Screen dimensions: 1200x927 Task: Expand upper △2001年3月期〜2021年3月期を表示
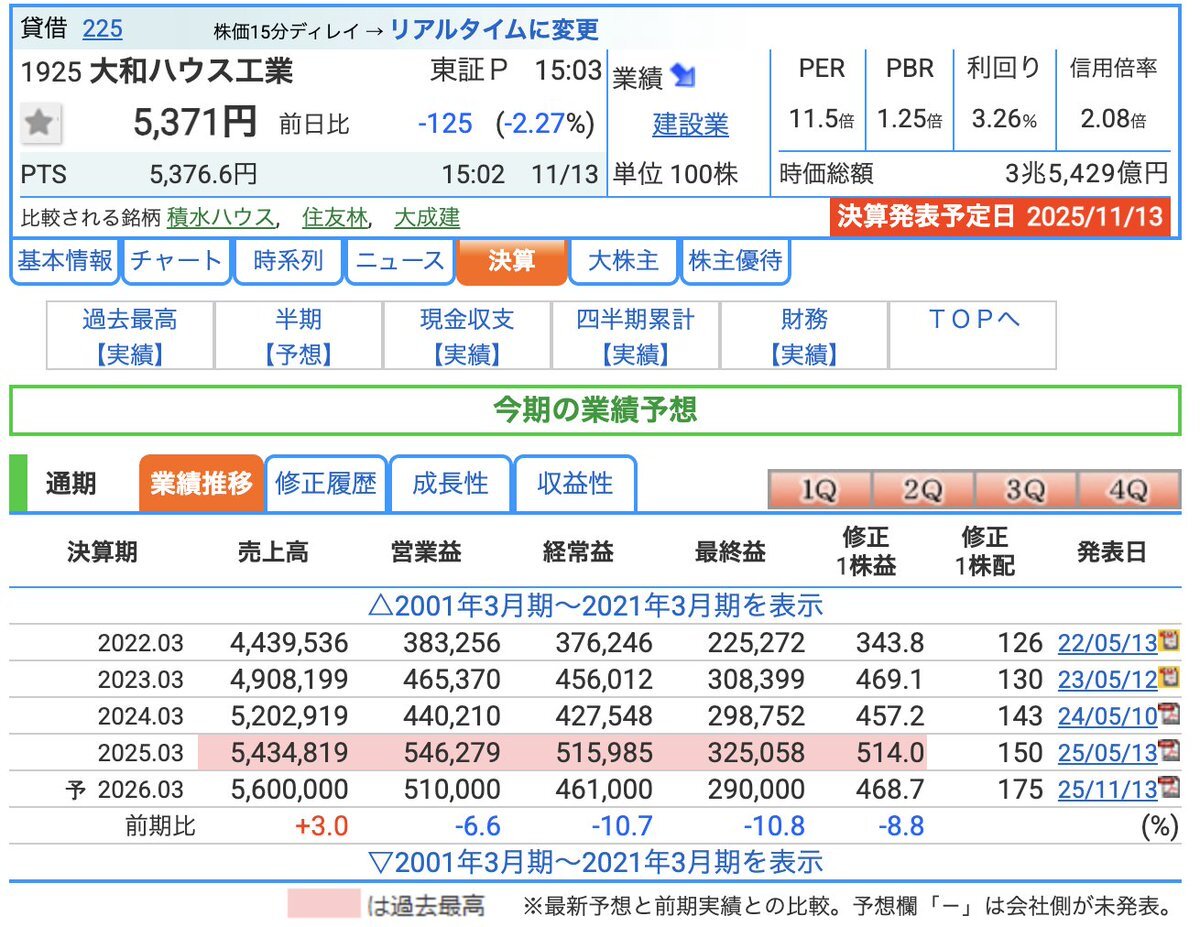(595, 605)
